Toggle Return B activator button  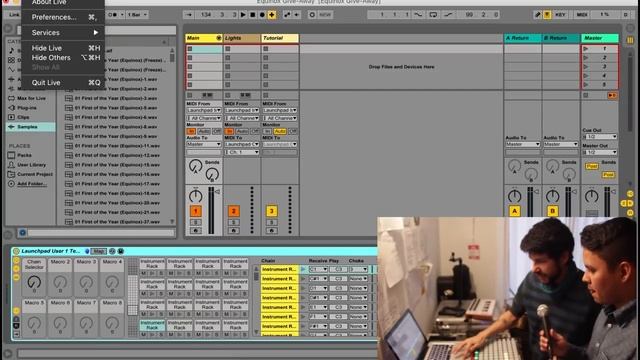click(553, 211)
